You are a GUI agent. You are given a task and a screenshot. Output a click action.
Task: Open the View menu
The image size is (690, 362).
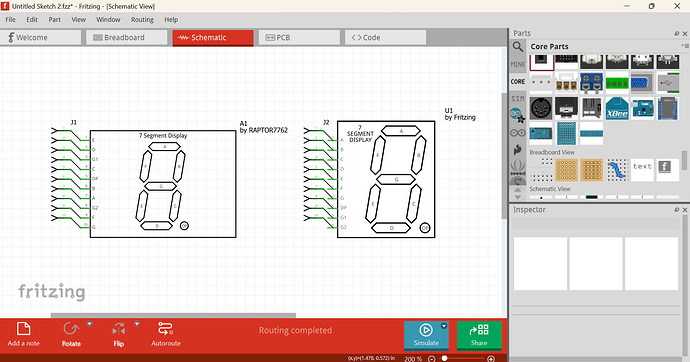79,20
